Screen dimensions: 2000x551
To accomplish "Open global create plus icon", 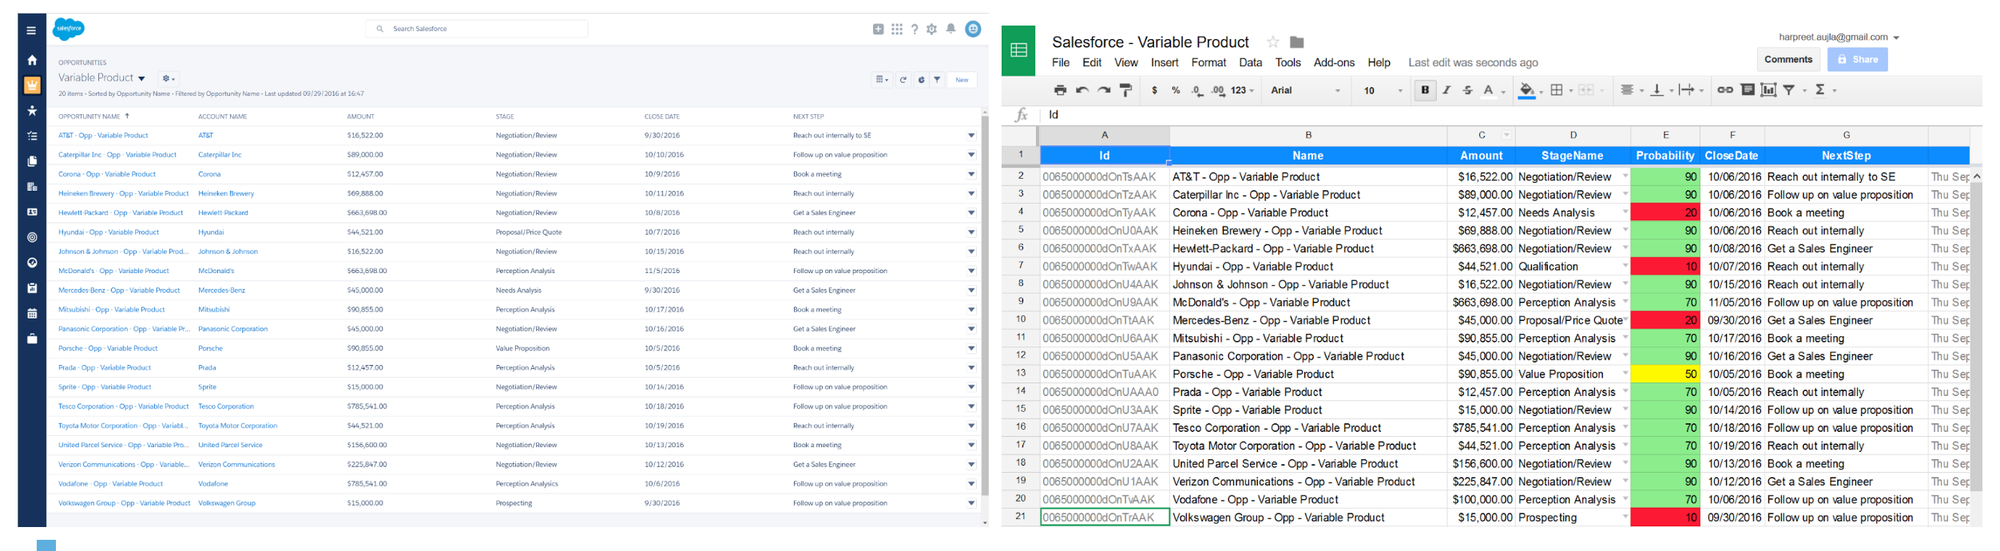I will click(878, 29).
